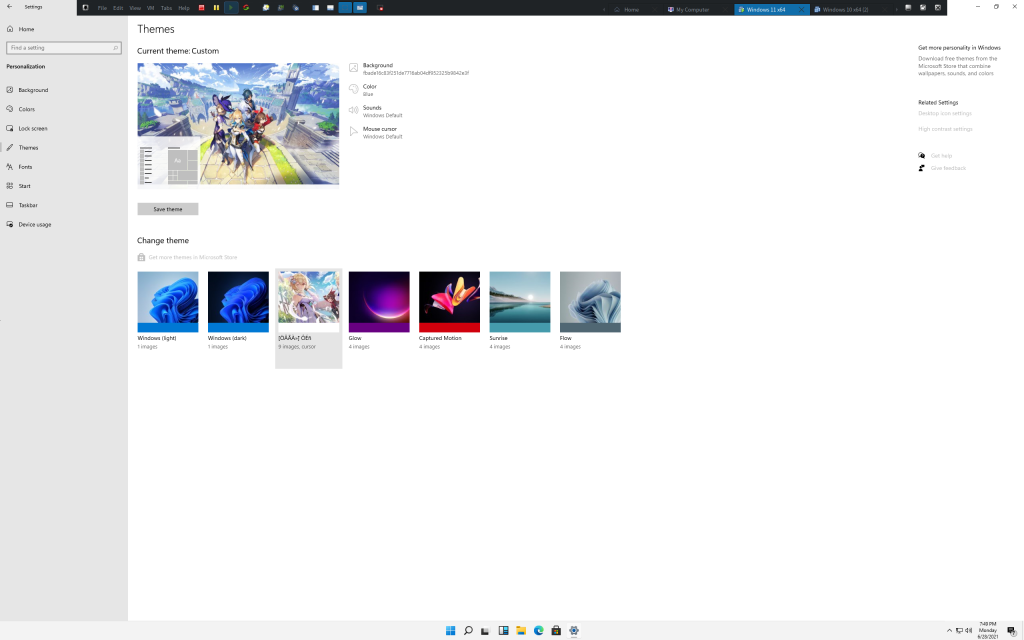The height and width of the screenshot is (640, 1024).
Task: Click the network tray icon
Action: click(959, 630)
